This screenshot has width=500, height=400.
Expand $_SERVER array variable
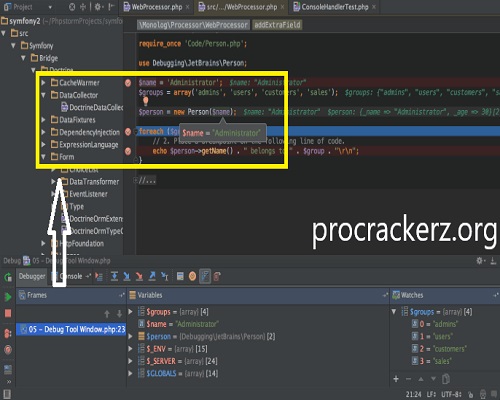[131, 361]
